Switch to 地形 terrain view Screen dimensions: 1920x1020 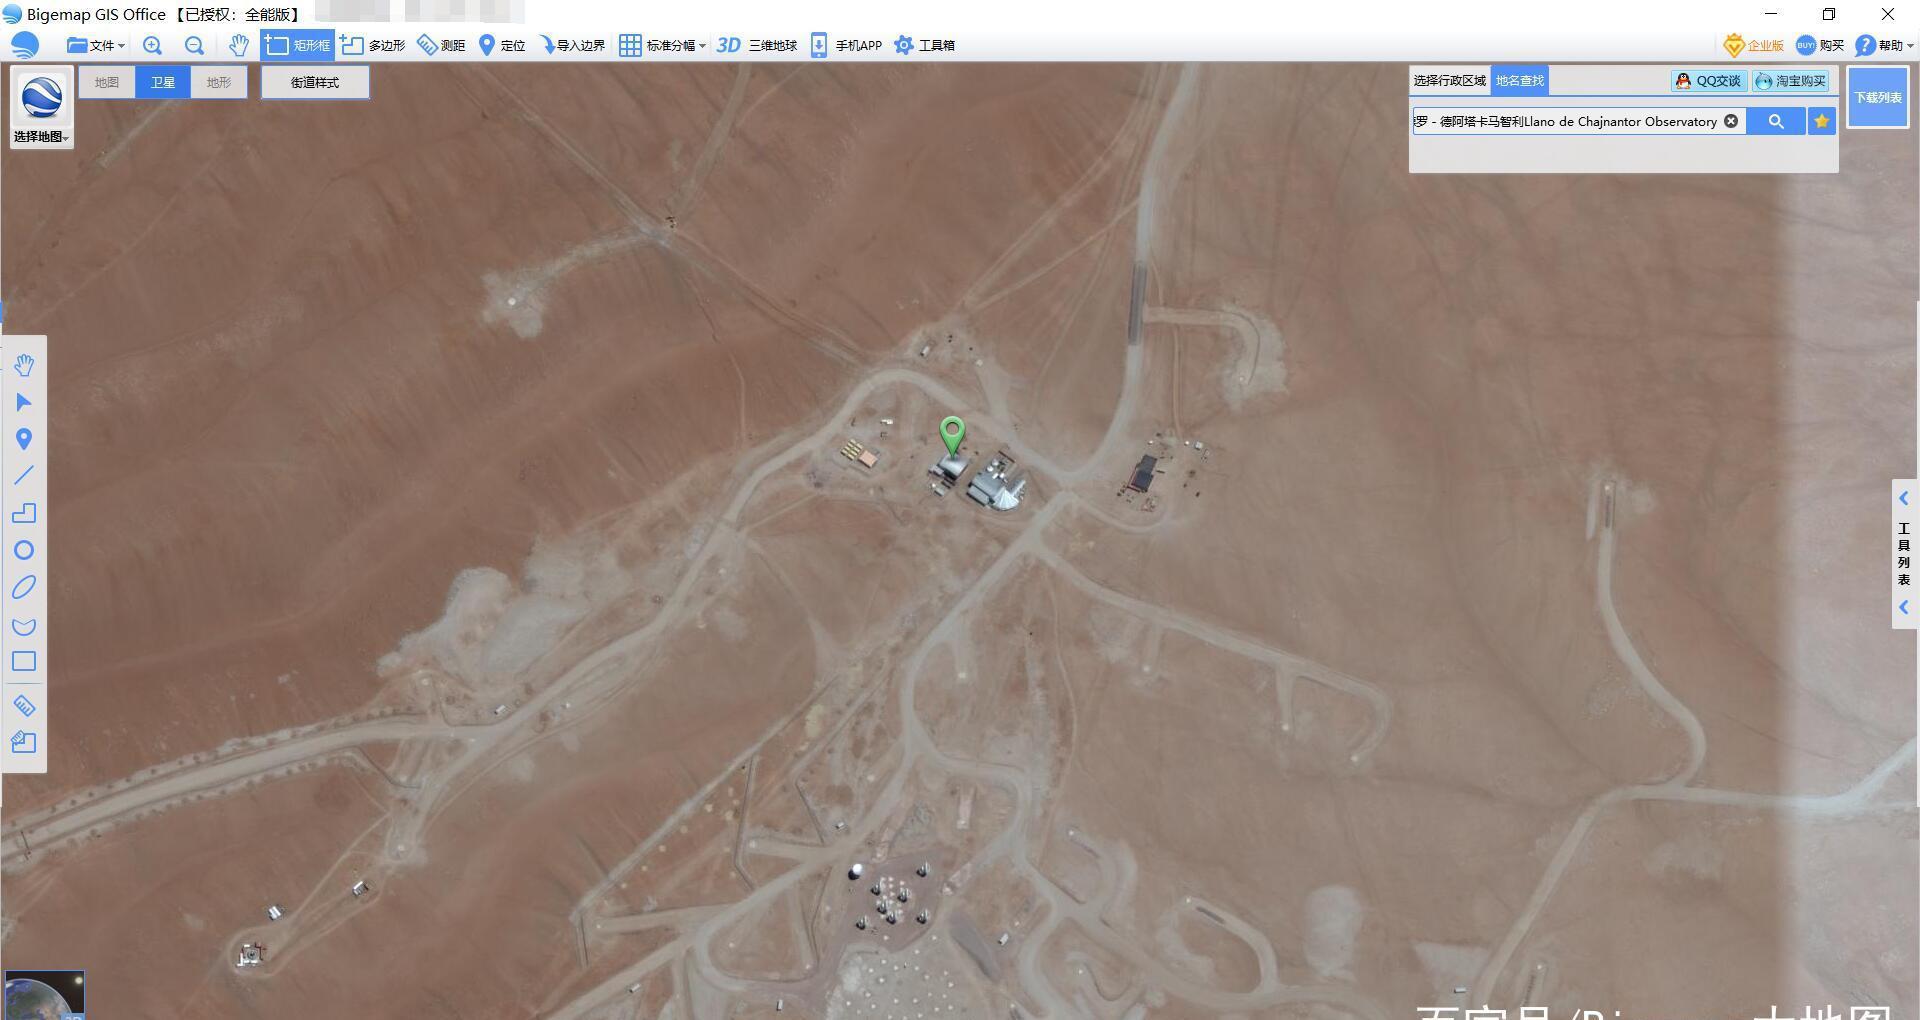tap(218, 82)
